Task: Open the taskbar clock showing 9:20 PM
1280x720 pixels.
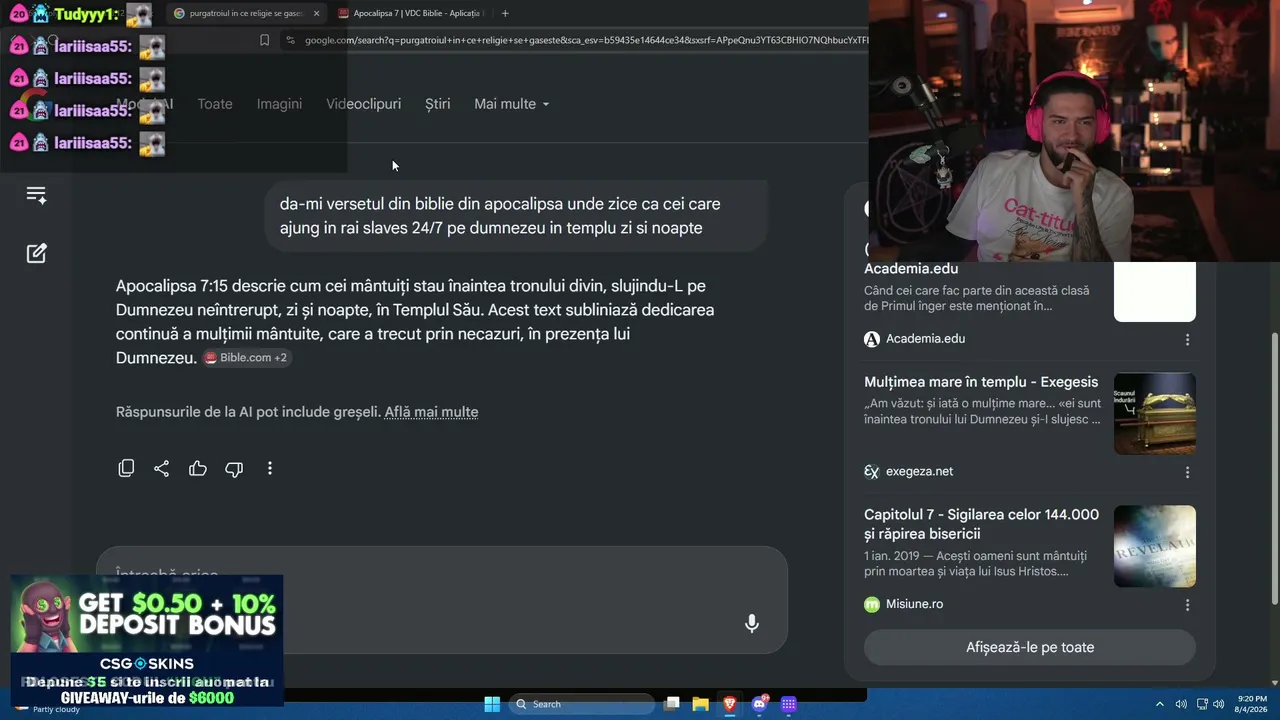Action: pos(1252,704)
